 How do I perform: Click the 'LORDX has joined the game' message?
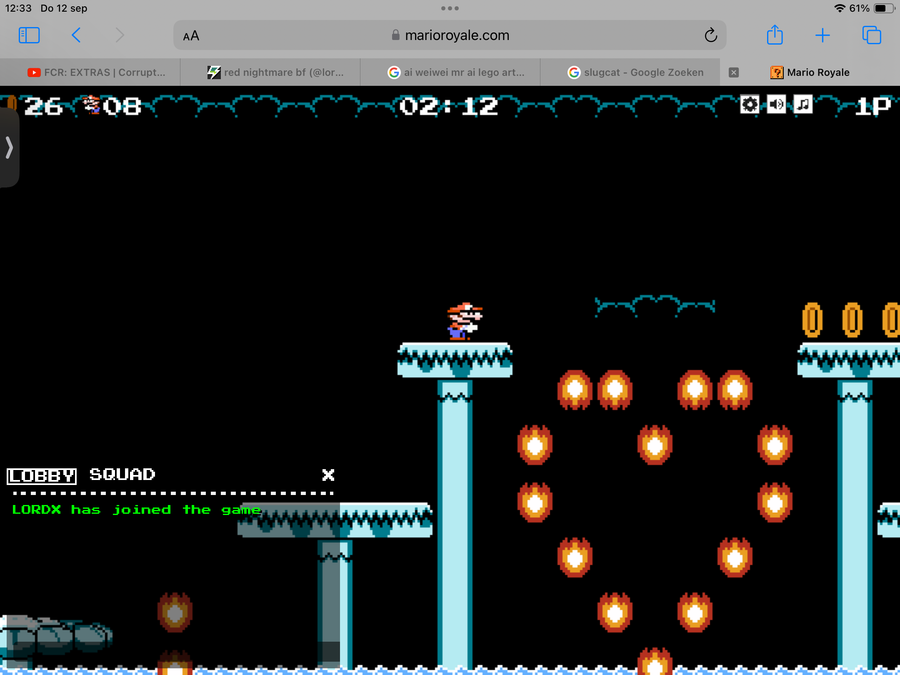pos(136,510)
